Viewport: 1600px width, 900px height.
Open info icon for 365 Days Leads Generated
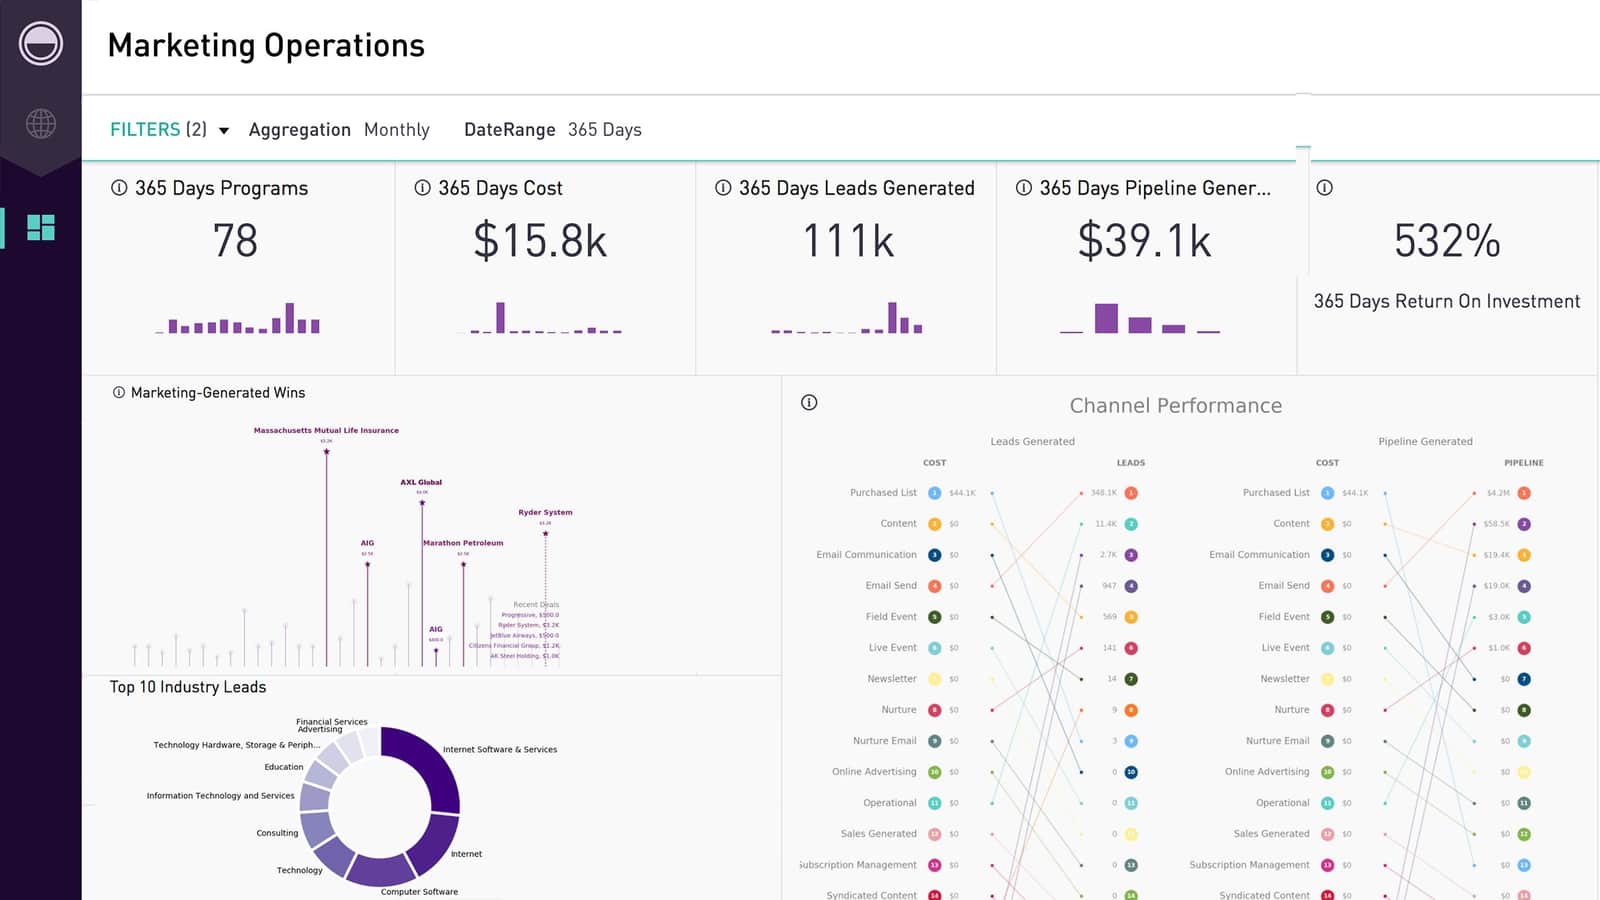click(x=723, y=188)
